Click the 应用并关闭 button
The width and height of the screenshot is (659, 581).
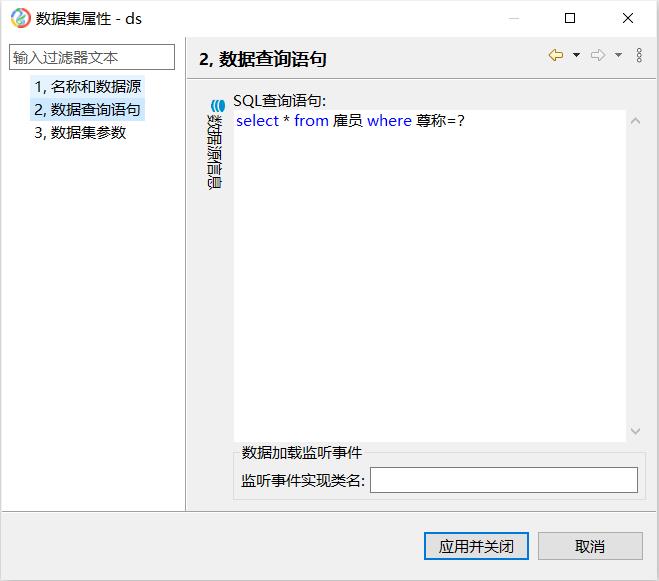pos(476,546)
